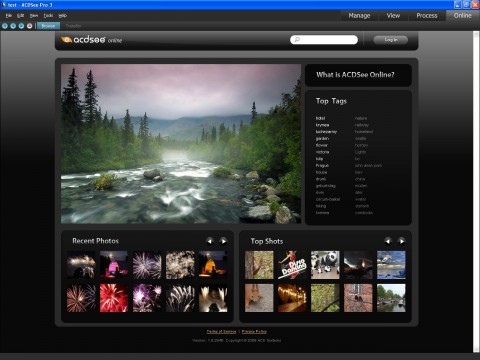This screenshot has height=360, width=480.
Task: Open the Dirty Dancing poster thumbnail
Action: click(292, 265)
